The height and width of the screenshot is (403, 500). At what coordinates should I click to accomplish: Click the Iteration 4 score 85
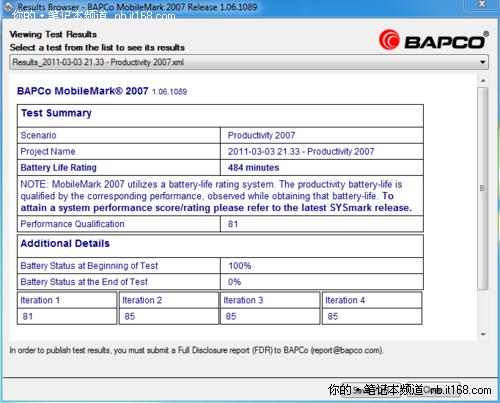coord(333,316)
